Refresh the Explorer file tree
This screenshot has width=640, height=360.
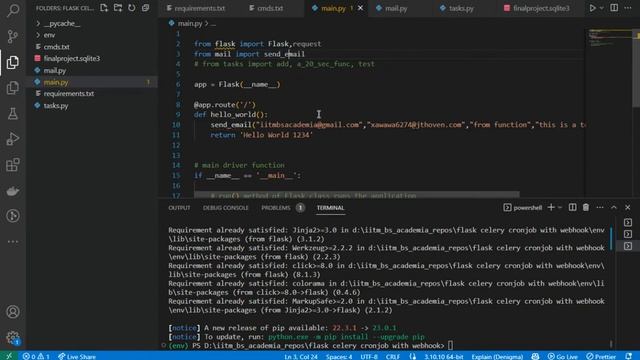pyautogui.click(x=131, y=8)
